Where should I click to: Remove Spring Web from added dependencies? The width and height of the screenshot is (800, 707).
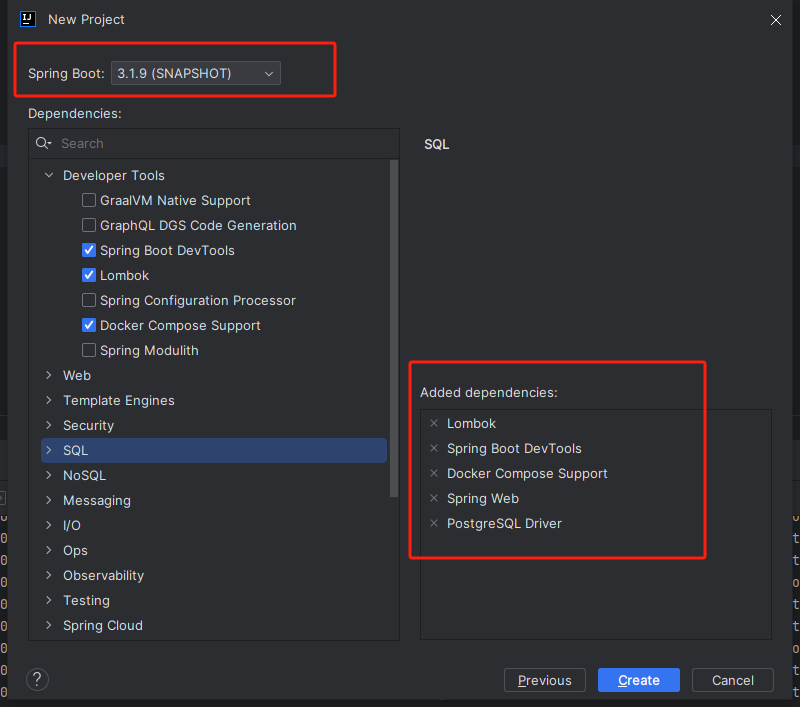(x=434, y=498)
